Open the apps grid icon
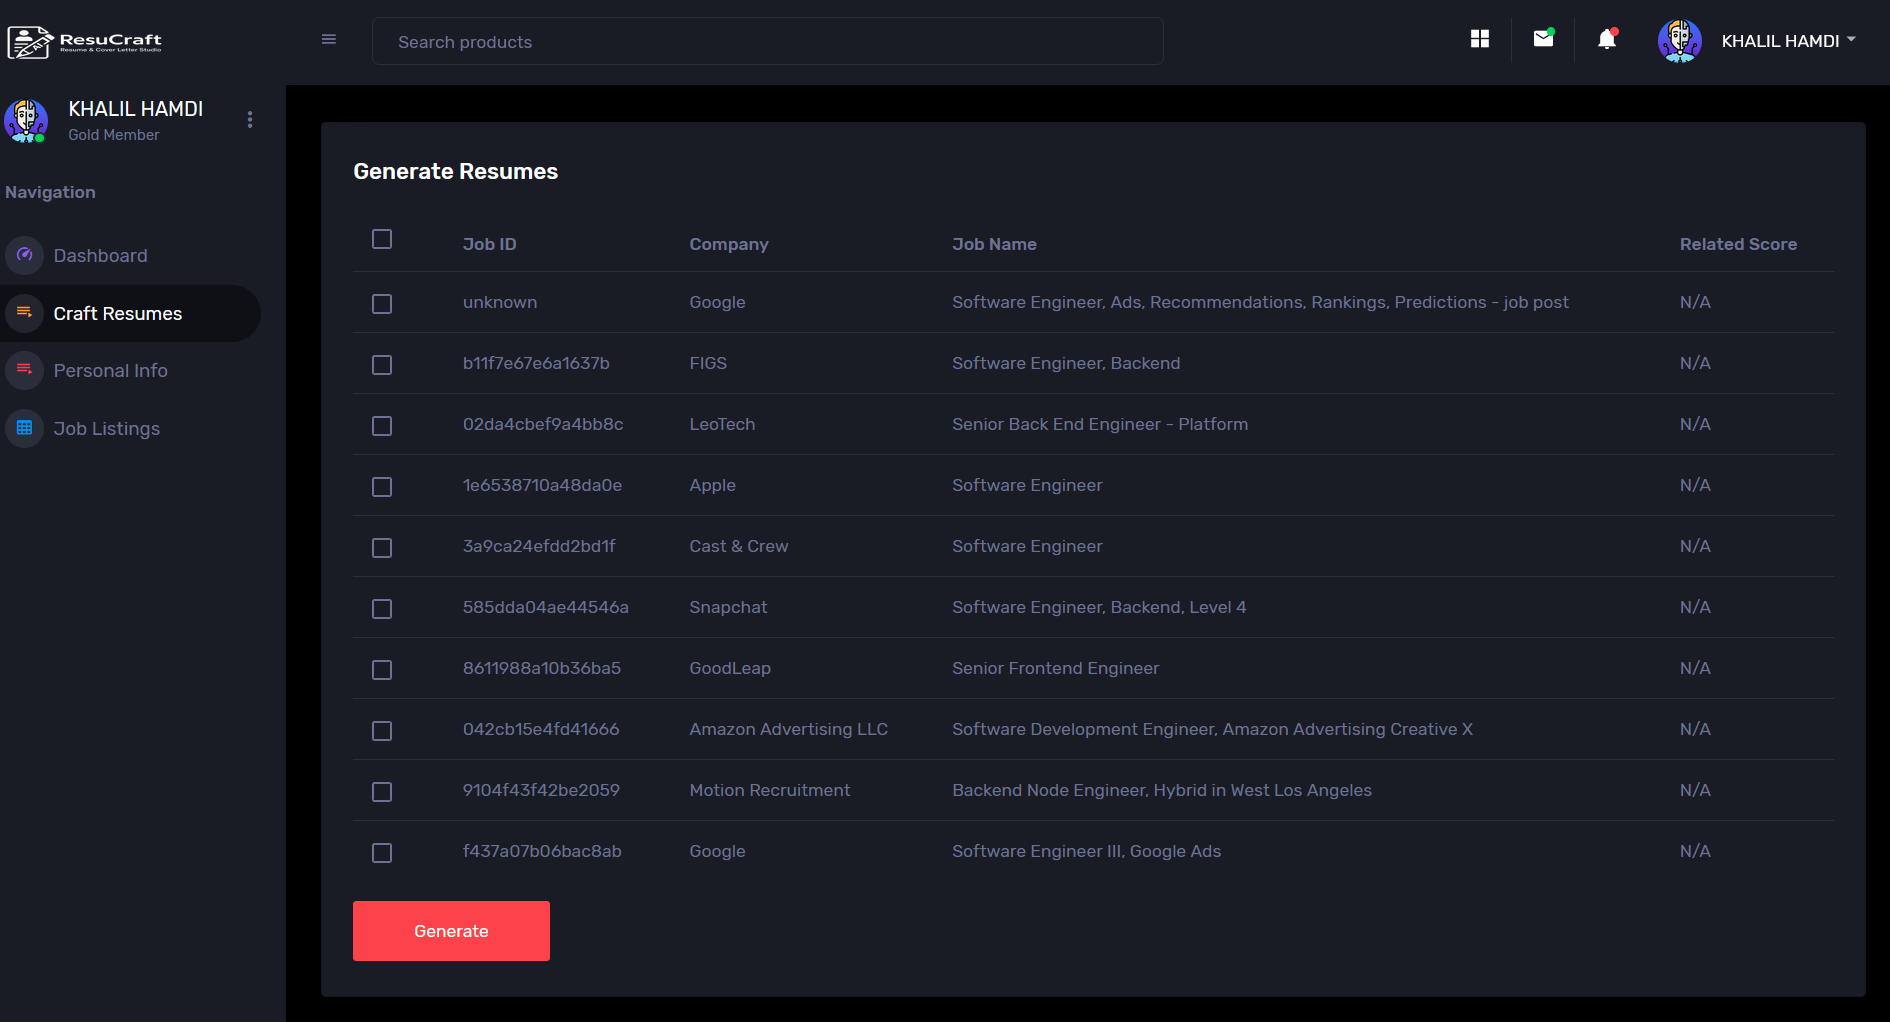Screen dimensions: 1890x1022 (x=1480, y=39)
